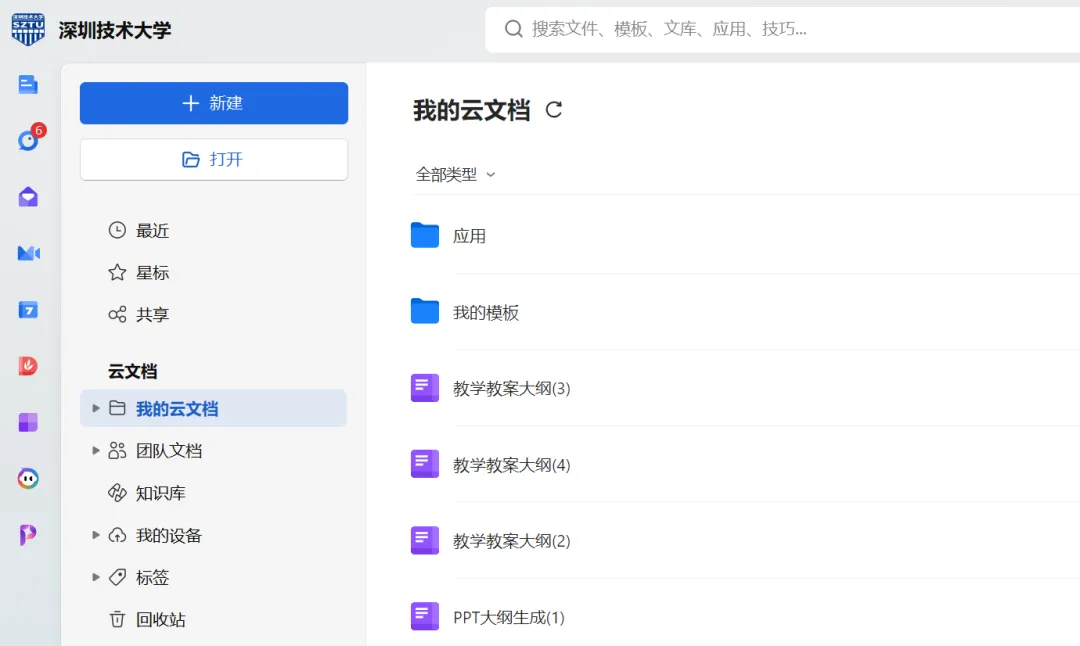1080x646 pixels.
Task: Open chat messages with 6 badge
Action: [28, 141]
